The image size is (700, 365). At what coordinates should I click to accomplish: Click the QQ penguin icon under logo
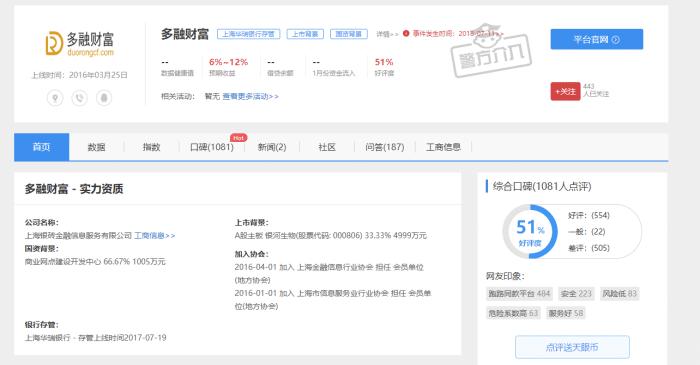[x=104, y=98]
